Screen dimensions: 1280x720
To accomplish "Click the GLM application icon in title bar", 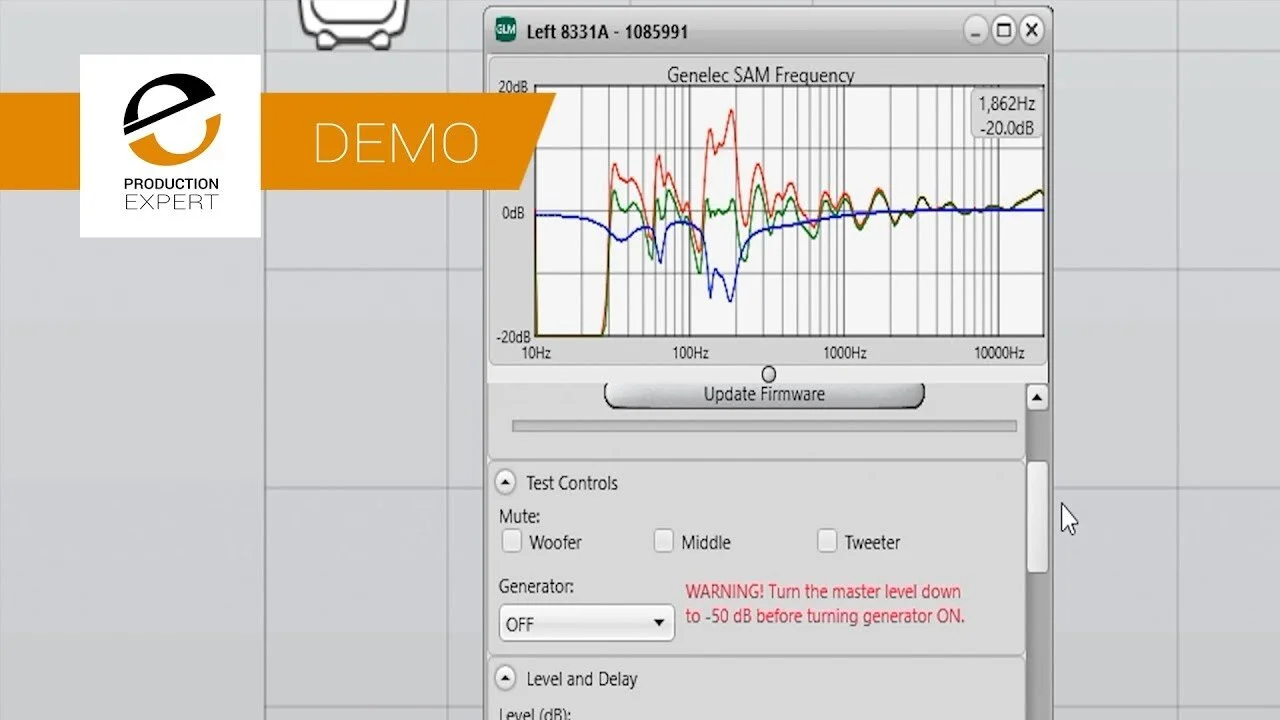I will click(x=506, y=30).
